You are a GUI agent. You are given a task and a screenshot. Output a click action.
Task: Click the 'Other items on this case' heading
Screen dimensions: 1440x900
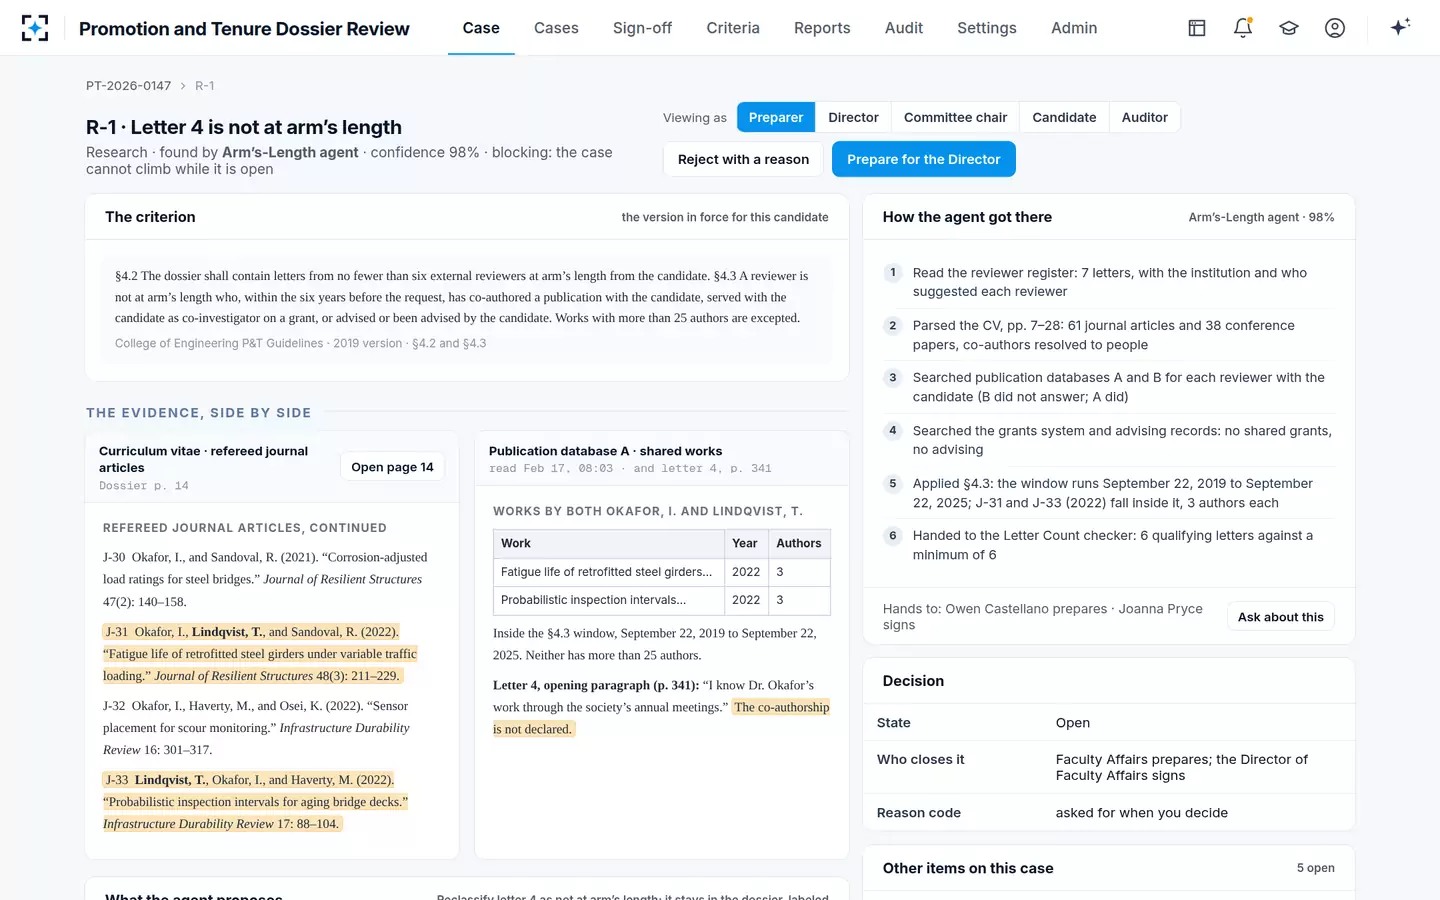[x=968, y=868]
